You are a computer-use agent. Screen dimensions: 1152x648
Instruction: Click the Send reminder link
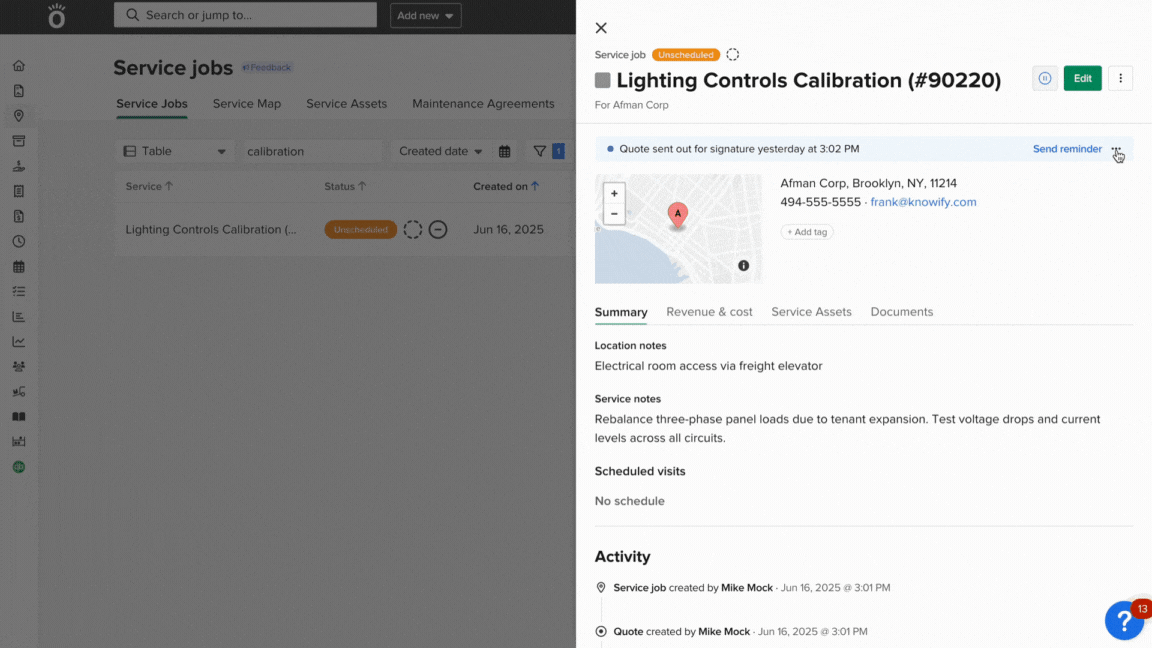[1067, 148]
